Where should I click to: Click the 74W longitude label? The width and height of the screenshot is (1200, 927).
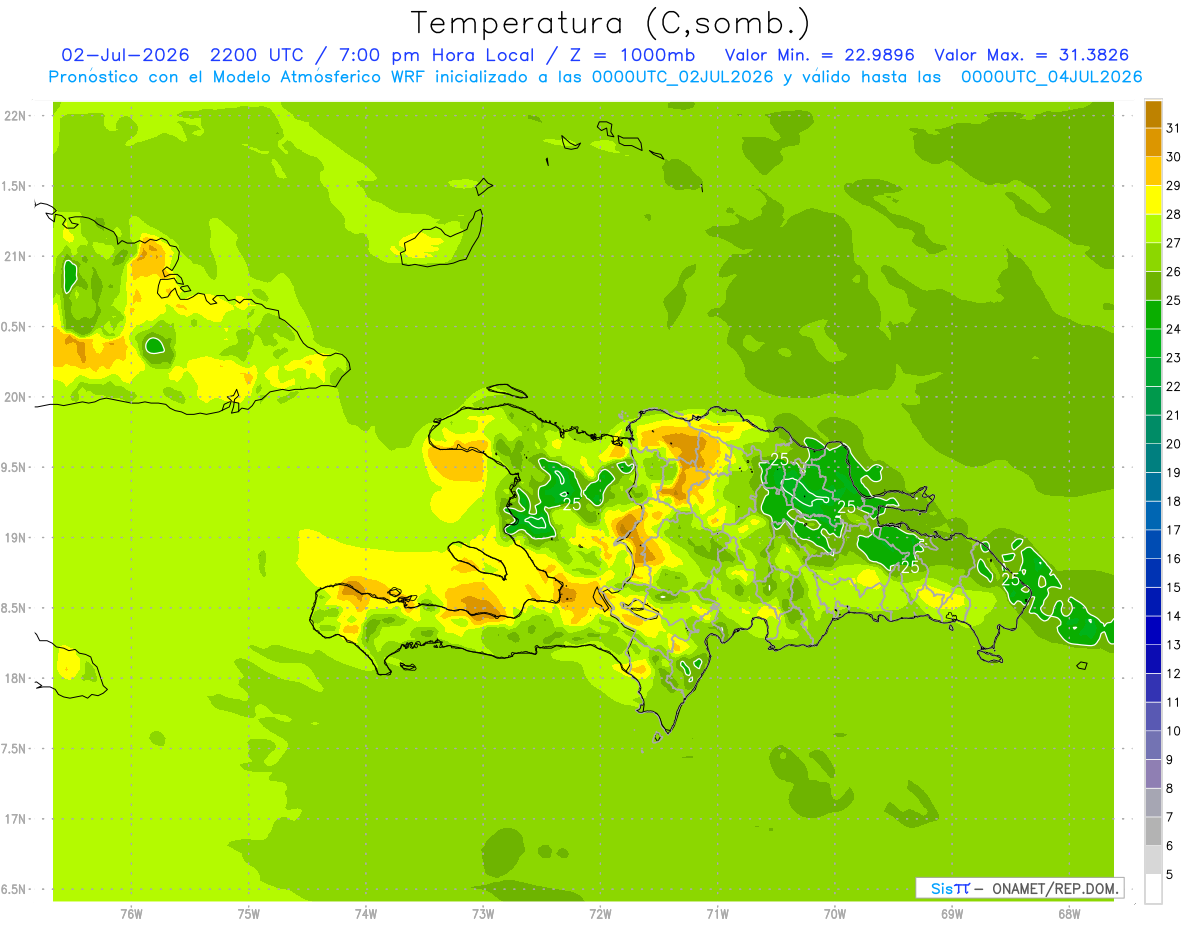[366, 913]
